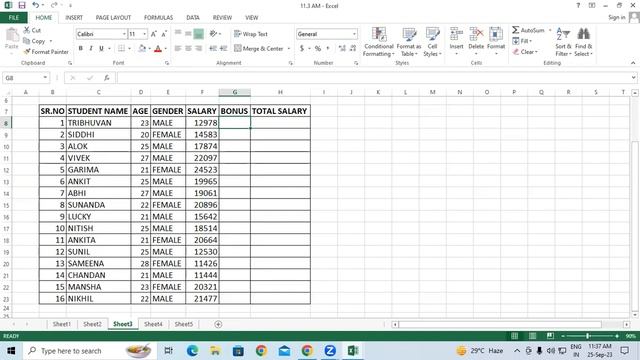Switch to Page Break Preview in status bar

tap(550, 336)
